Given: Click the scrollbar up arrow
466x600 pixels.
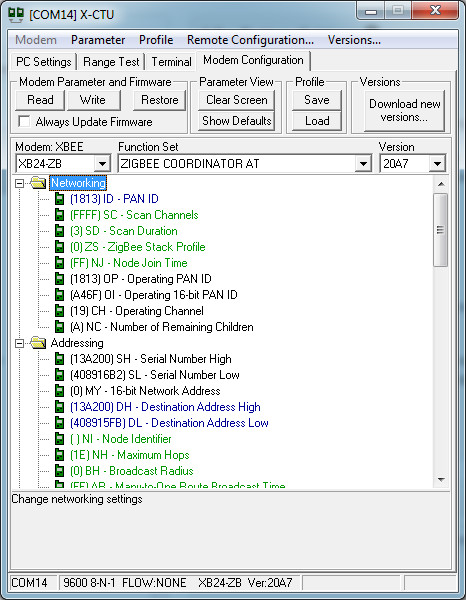Looking at the screenshot, I should 441,184.
